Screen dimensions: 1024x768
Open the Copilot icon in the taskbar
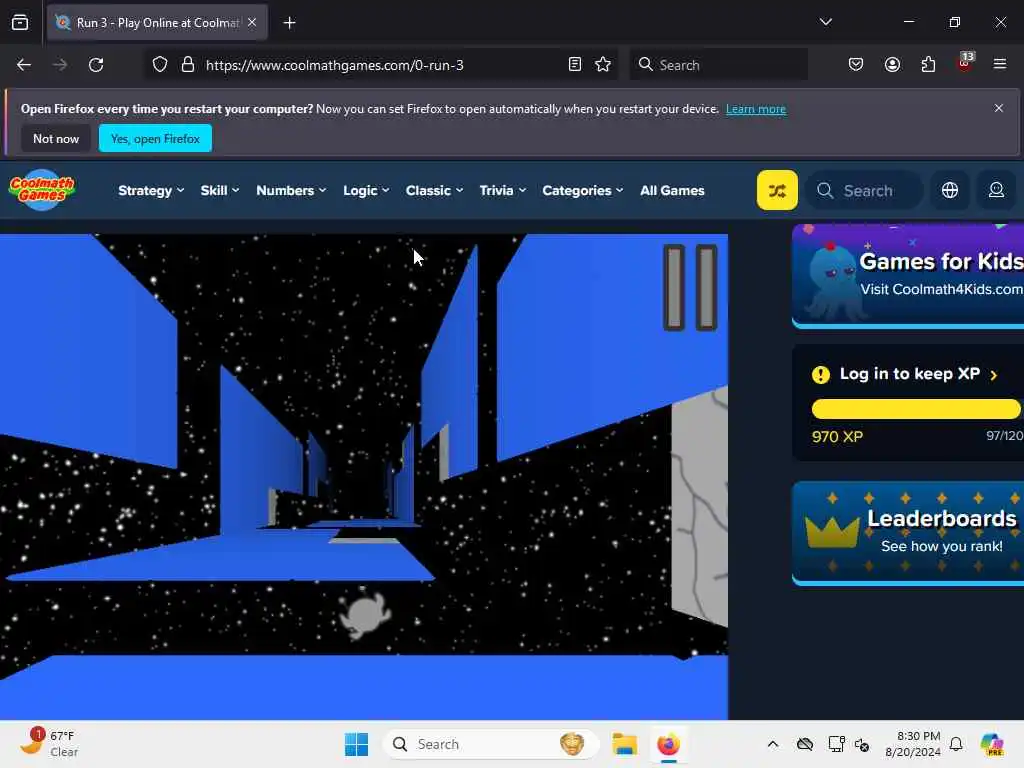click(992, 744)
